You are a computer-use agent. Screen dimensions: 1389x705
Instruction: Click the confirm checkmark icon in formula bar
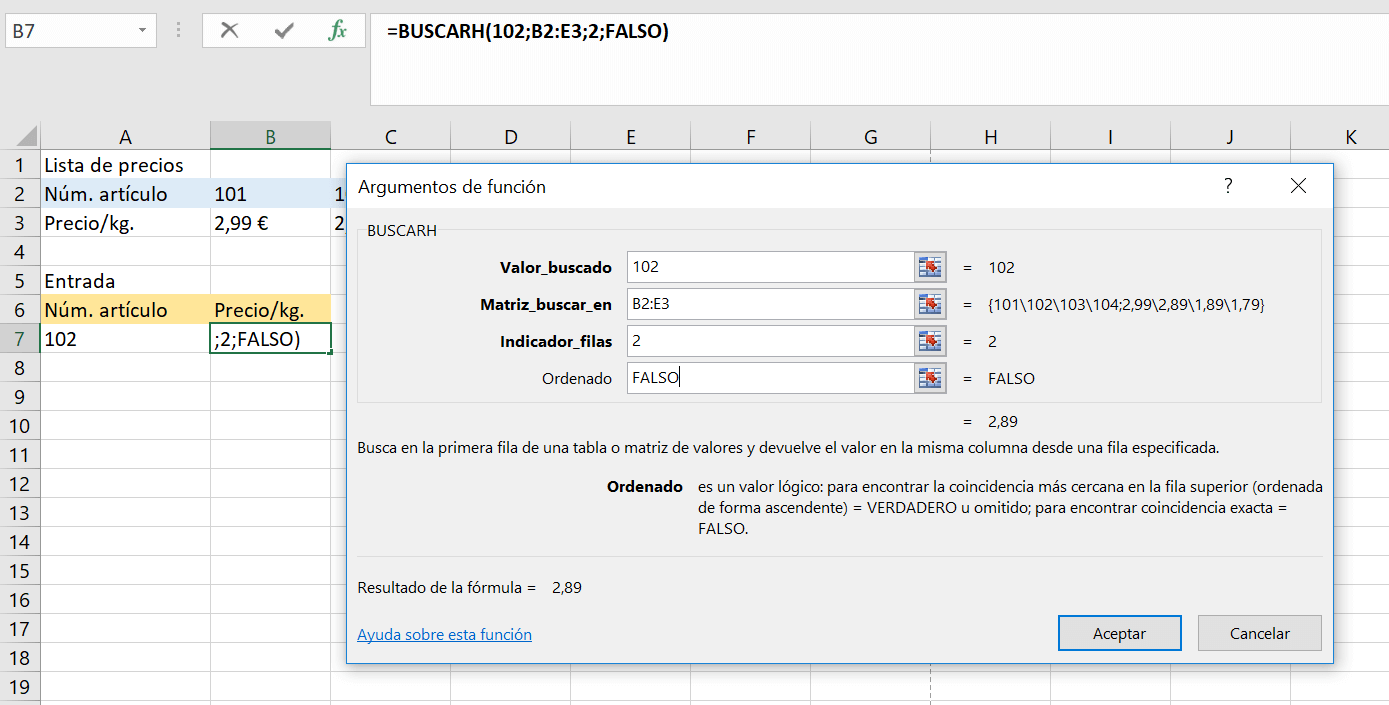284,31
